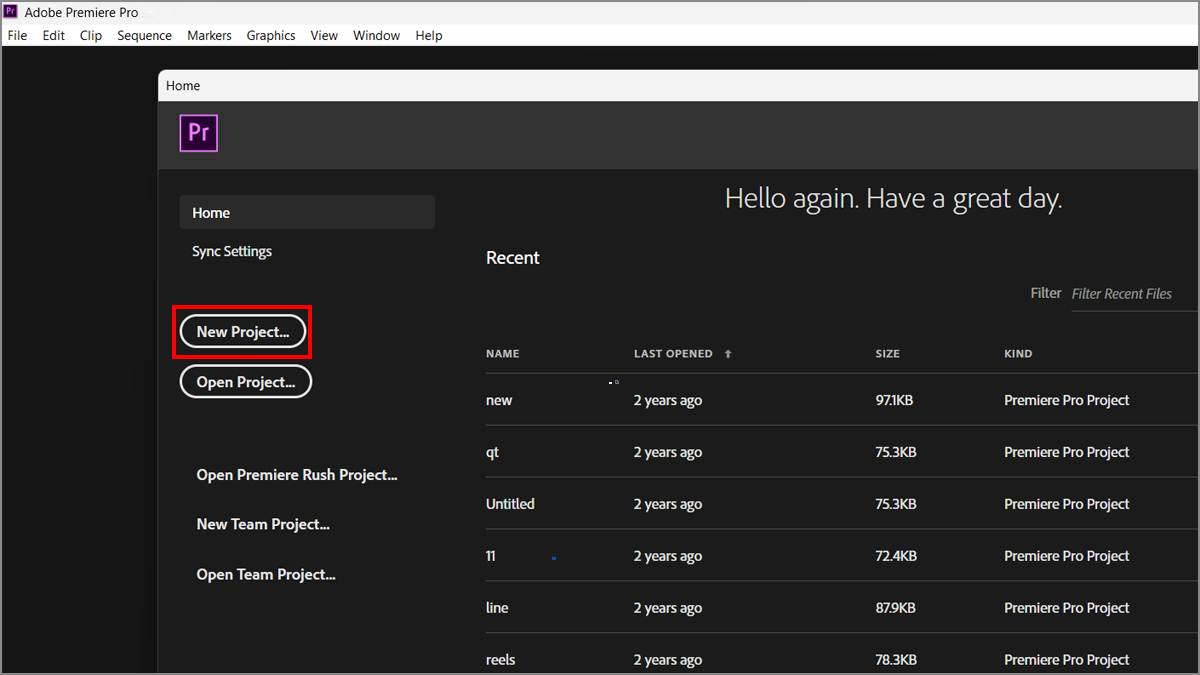This screenshot has height=675, width=1200.
Task: Open the Help menu
Action: (x=429, y=35)
